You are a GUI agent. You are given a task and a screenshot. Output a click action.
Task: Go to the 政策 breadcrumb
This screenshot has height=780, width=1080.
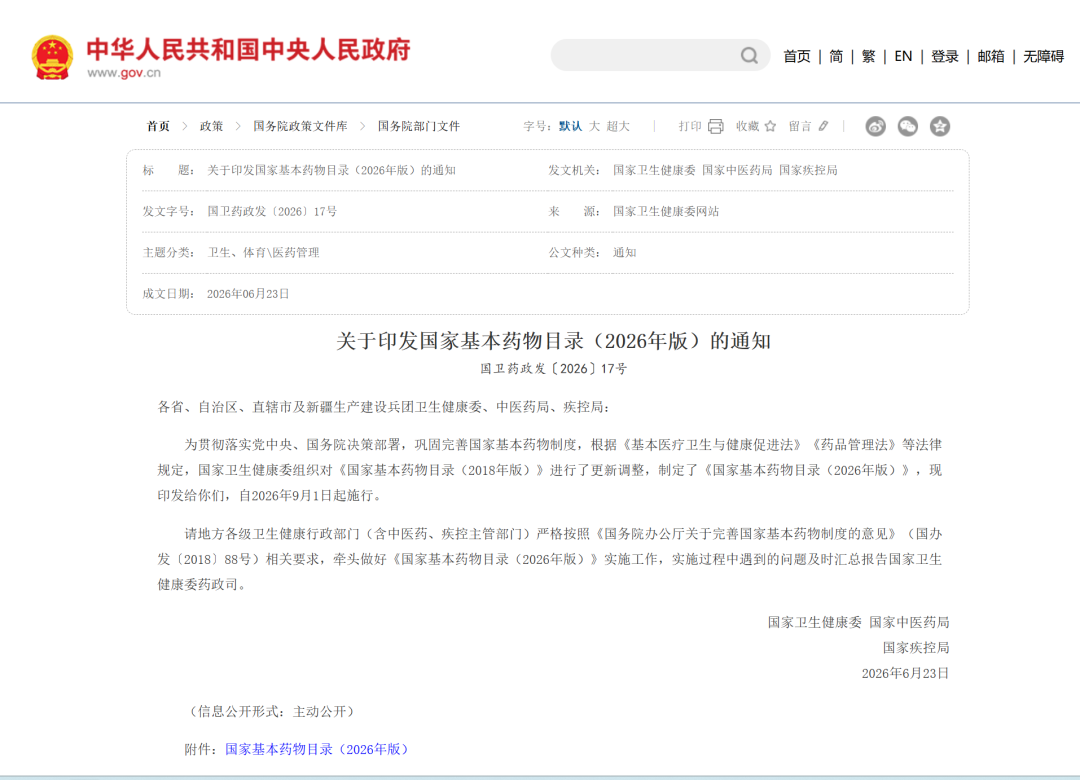tap(211, 126)
